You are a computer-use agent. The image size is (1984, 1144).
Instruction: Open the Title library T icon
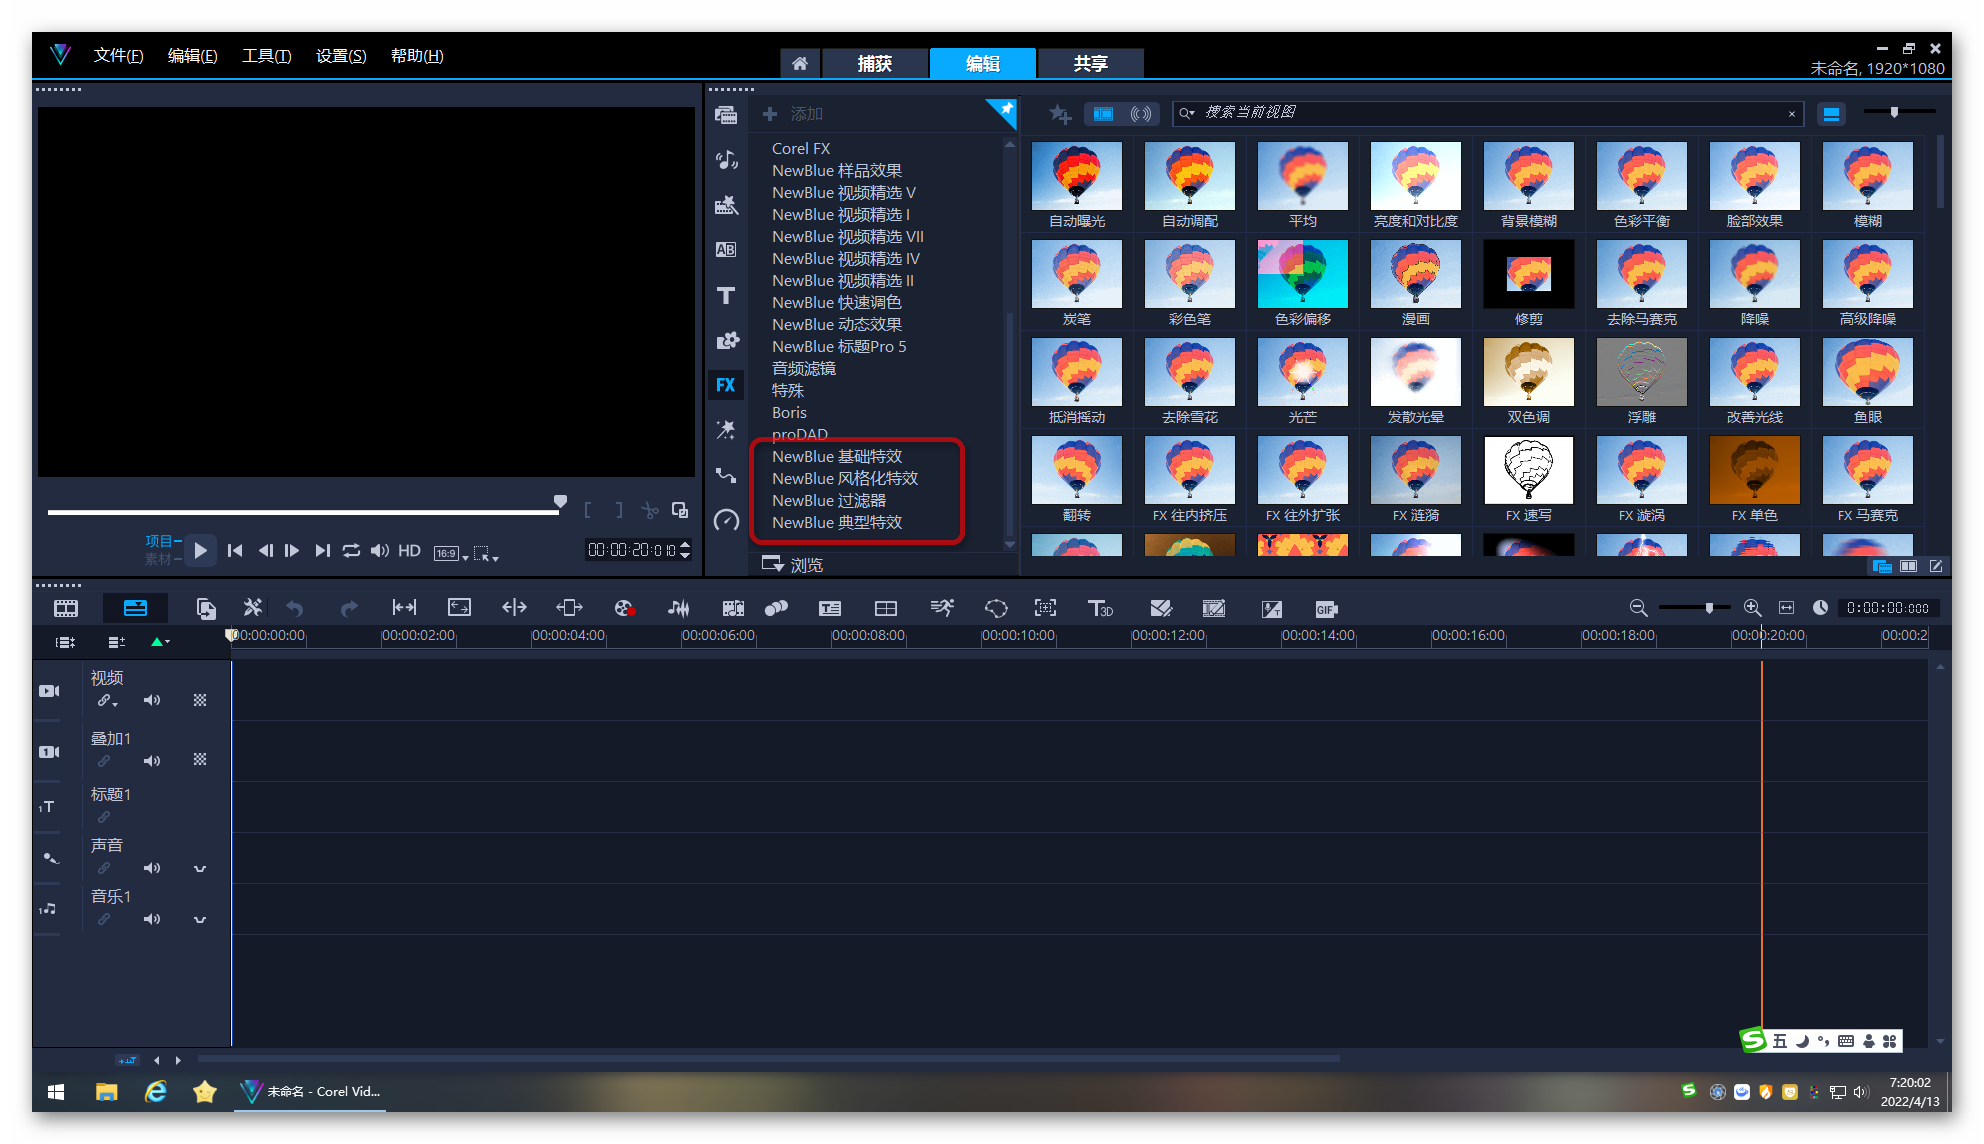tap(726, 295)
